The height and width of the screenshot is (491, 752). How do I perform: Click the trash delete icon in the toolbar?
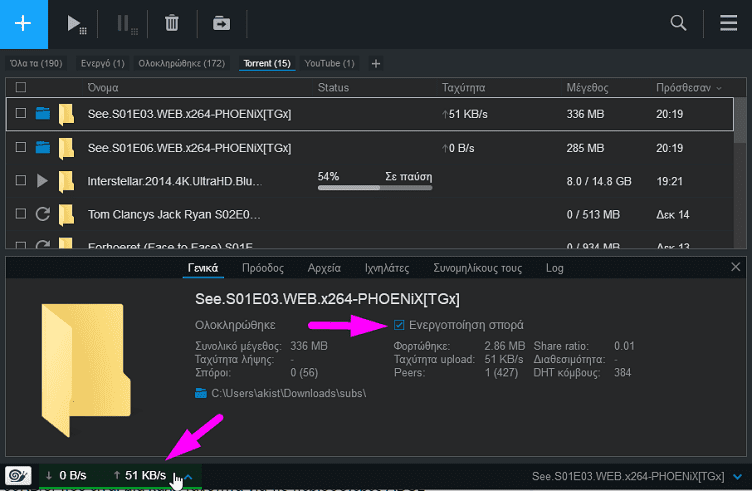click(172, 23)
